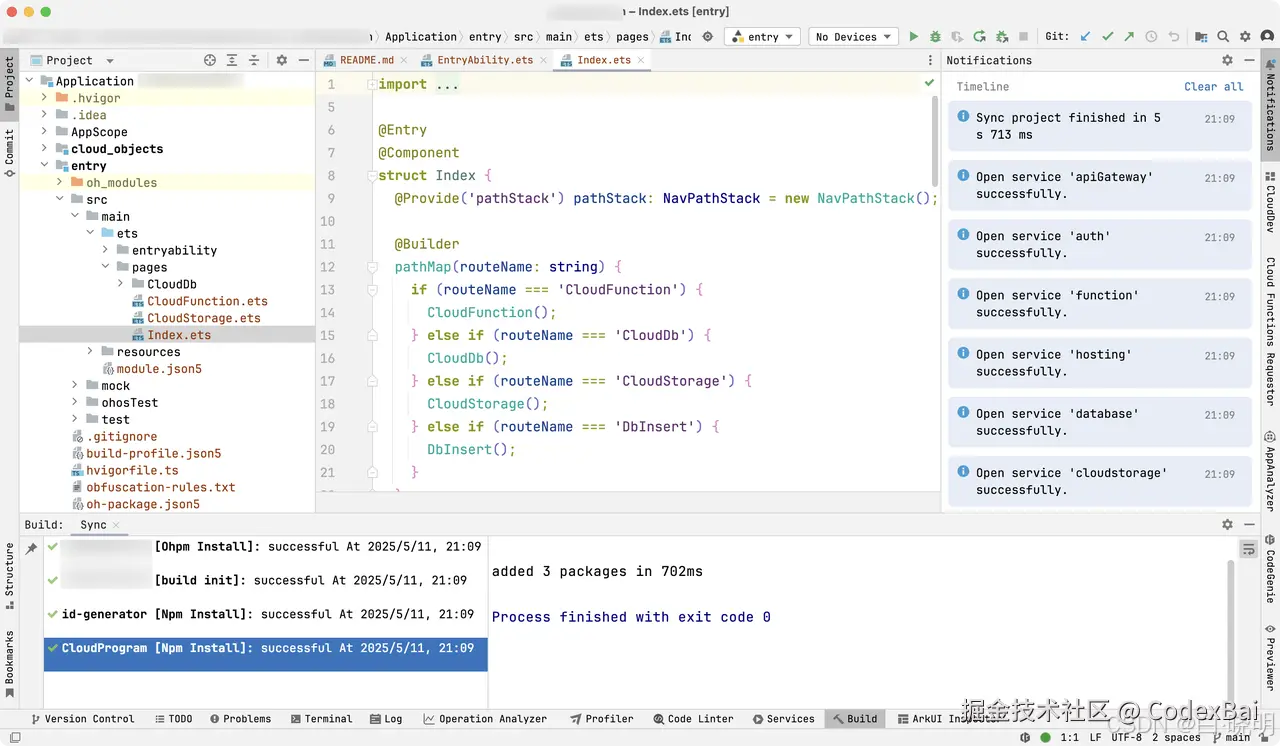
Task: Switch to the EntryAbility.ets editor tab
Action: [484, 60]
